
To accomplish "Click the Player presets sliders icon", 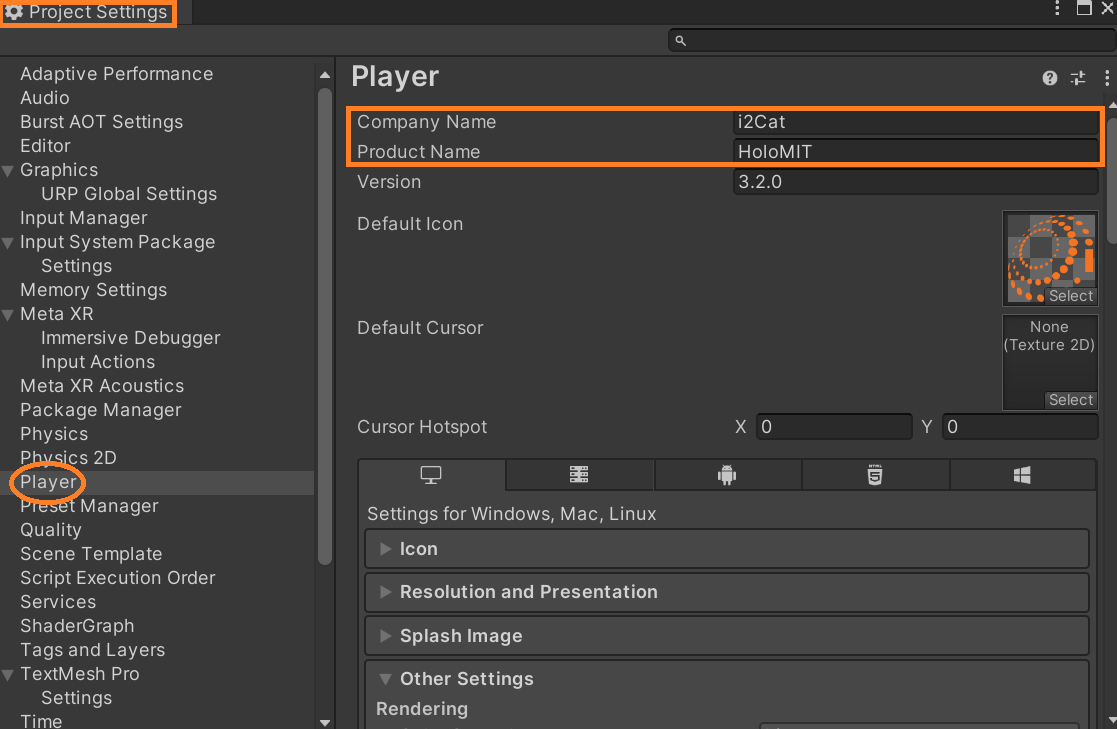I will (x=1077, y=78).
